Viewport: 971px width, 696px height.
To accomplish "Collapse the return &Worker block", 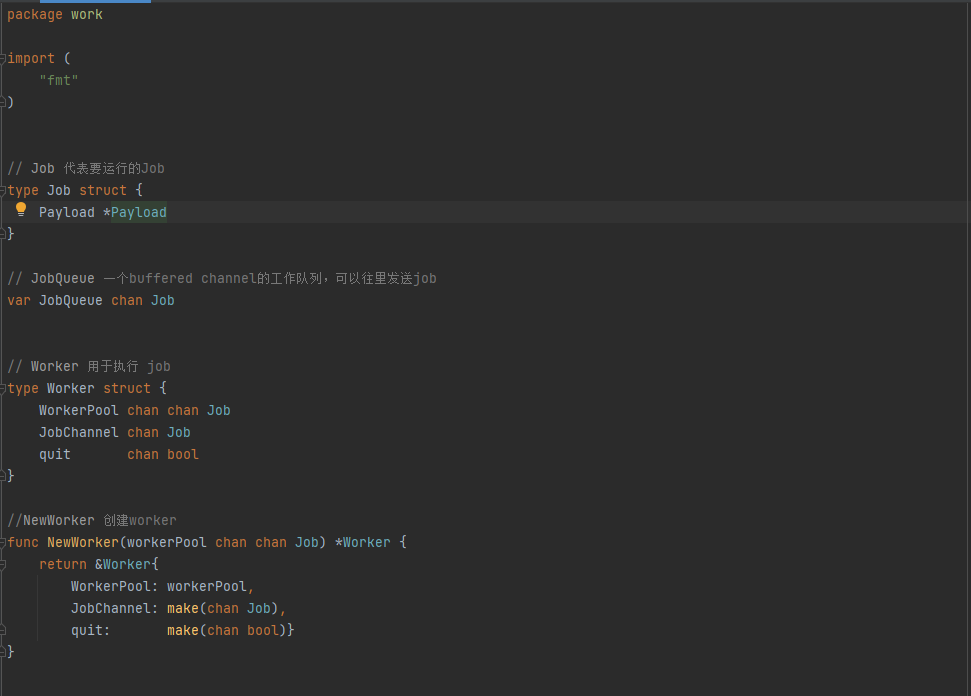I will (4, 564).
